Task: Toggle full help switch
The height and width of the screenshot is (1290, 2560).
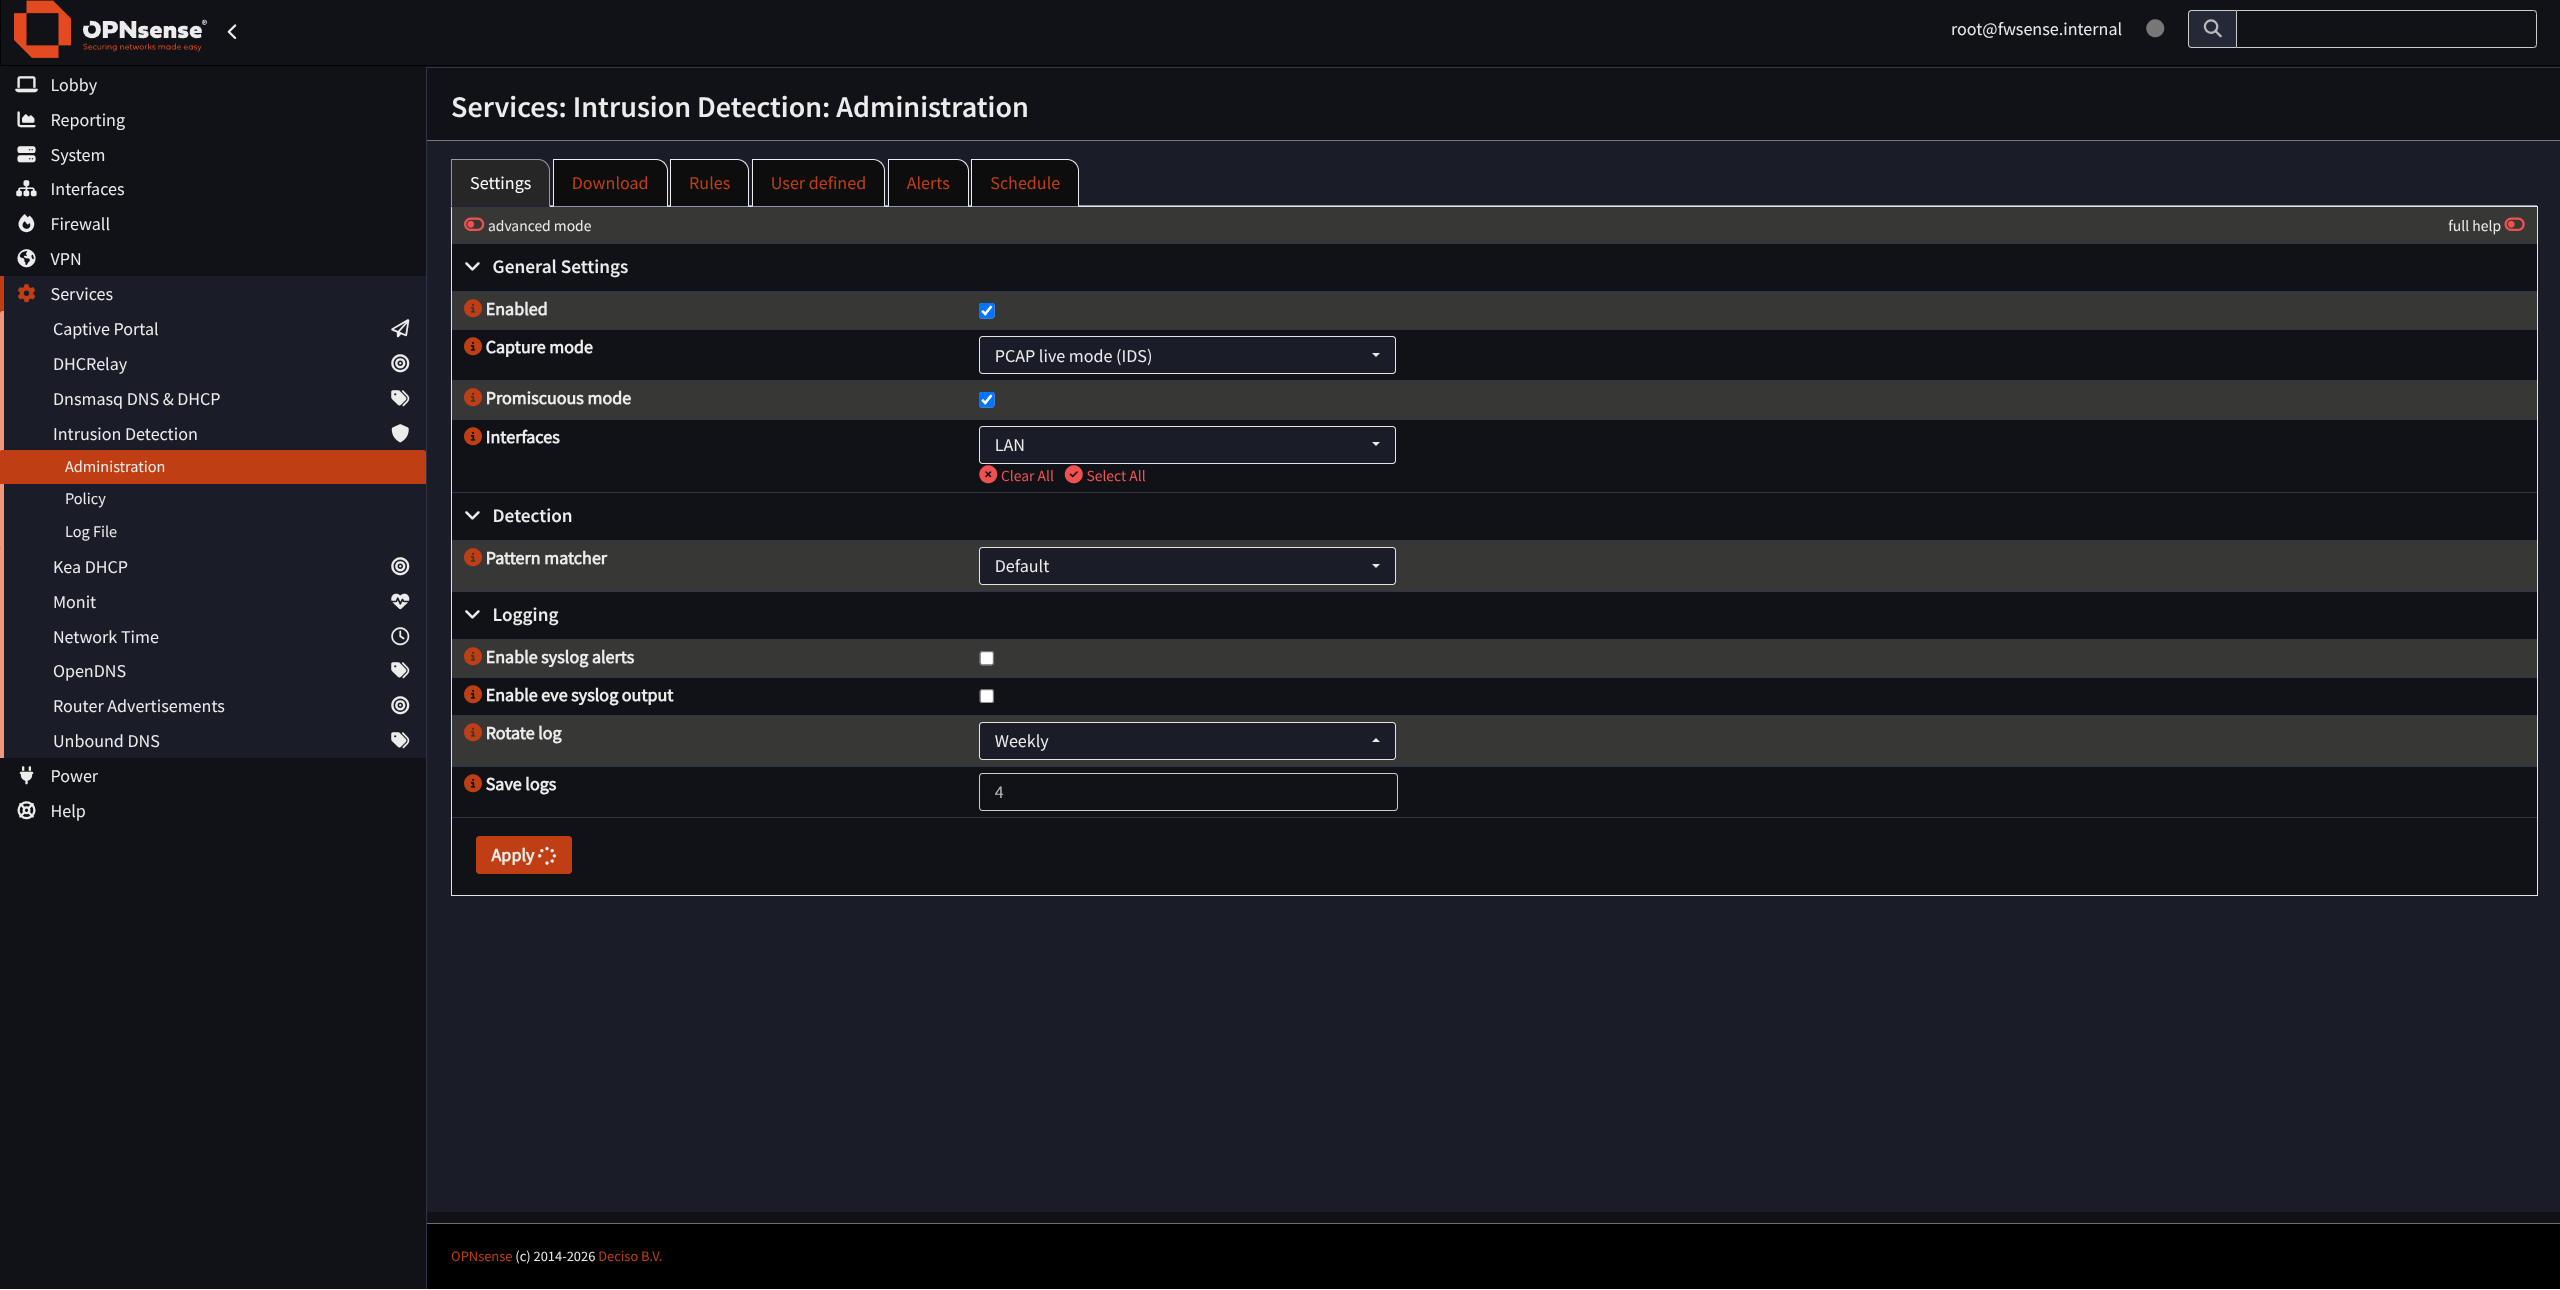Action: coord(2515,225)
